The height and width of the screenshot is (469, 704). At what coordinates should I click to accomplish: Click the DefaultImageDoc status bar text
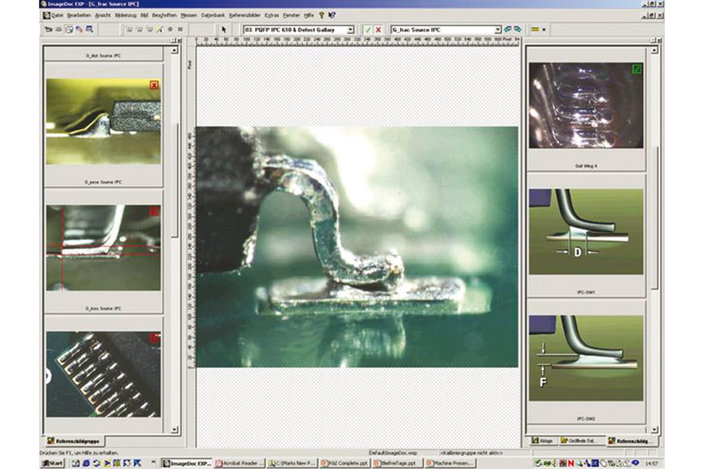[x=393, y=453]
